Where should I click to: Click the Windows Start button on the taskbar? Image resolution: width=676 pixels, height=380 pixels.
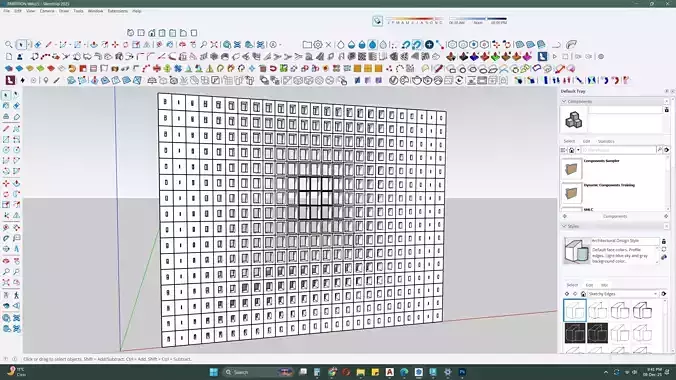point(213,372)
